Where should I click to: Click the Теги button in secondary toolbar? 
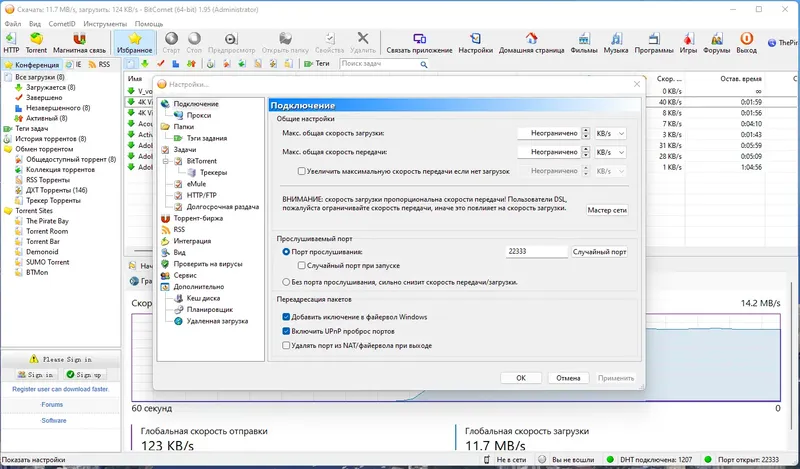317,64
